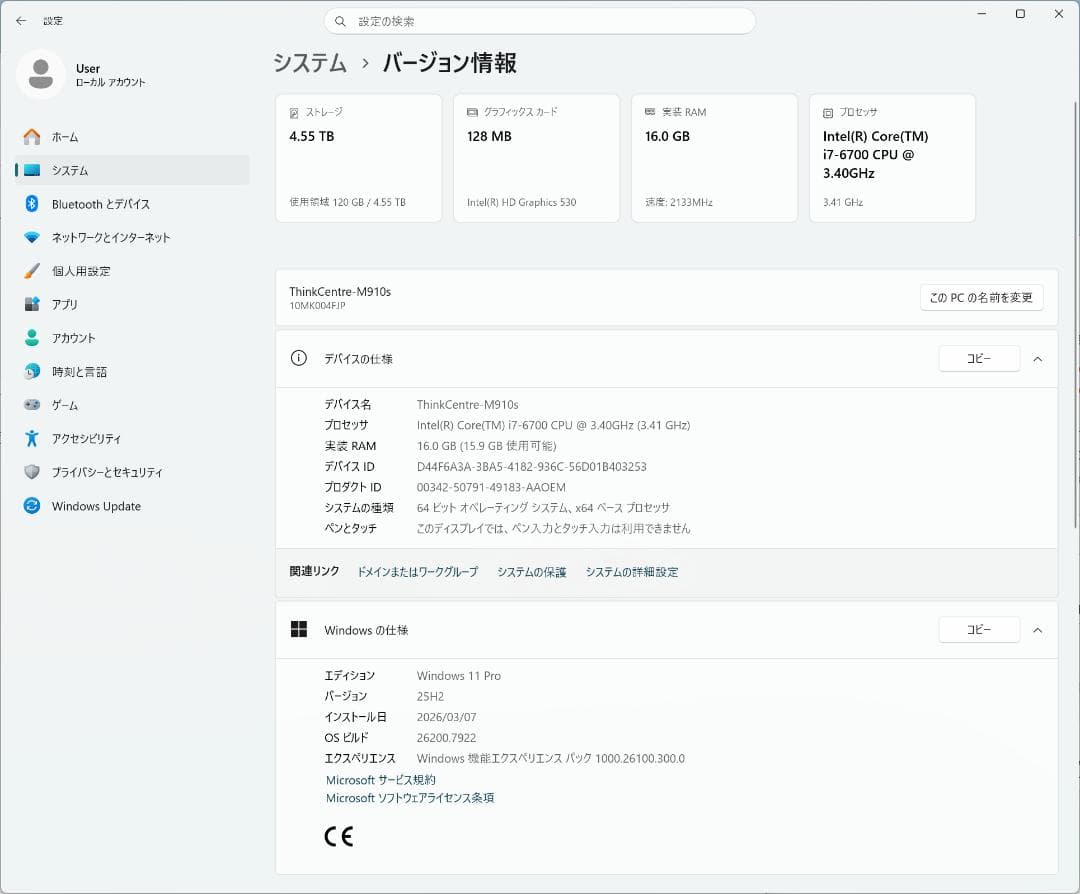Open the グラフィックス カード 128 MB card
1080x894 pixels.
[536, 158]
